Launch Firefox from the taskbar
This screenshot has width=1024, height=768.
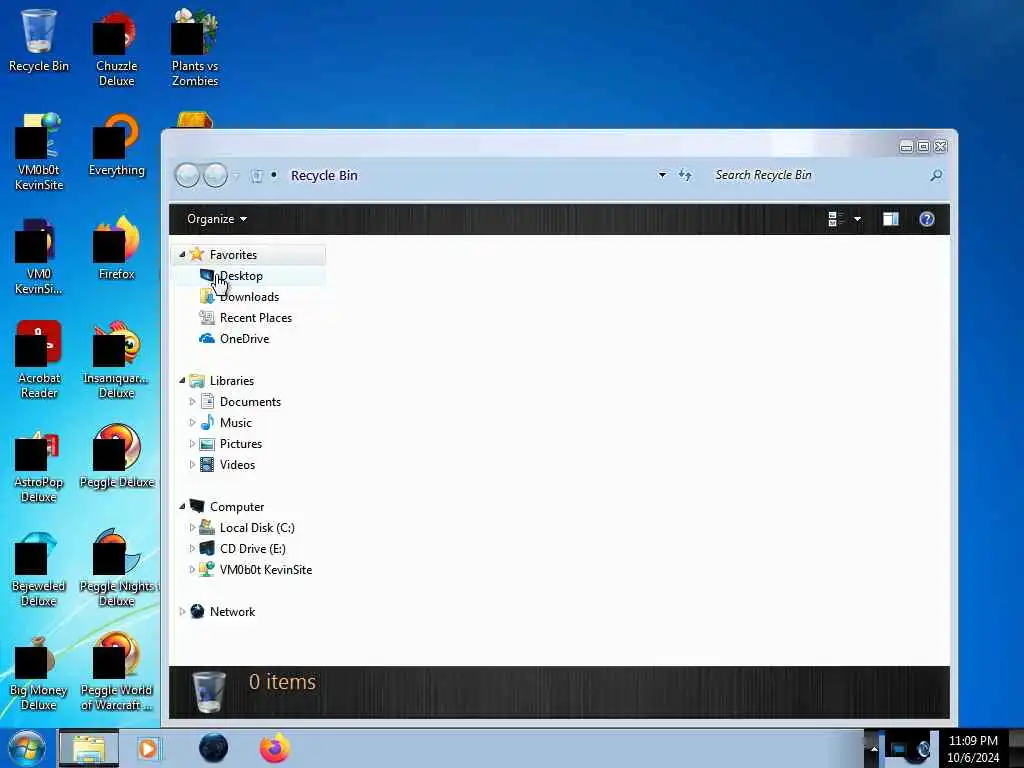275,748
